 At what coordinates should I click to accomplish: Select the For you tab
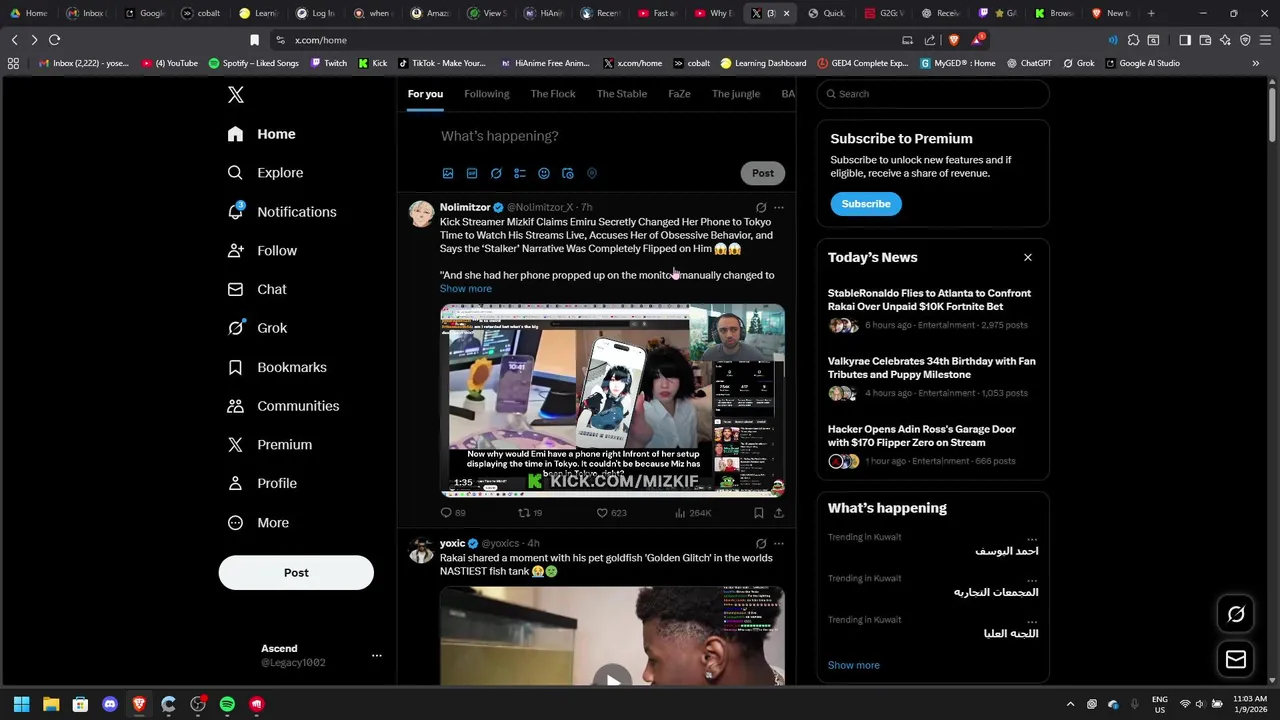pos(425,94)
